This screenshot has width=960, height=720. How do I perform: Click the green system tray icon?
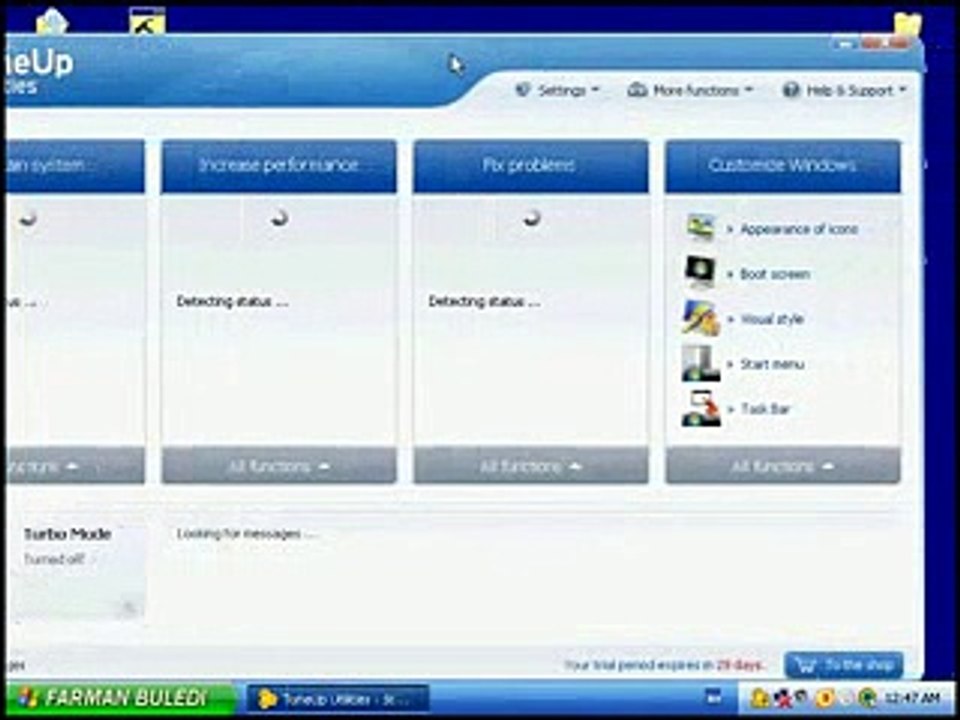click(x=867, y=697)
